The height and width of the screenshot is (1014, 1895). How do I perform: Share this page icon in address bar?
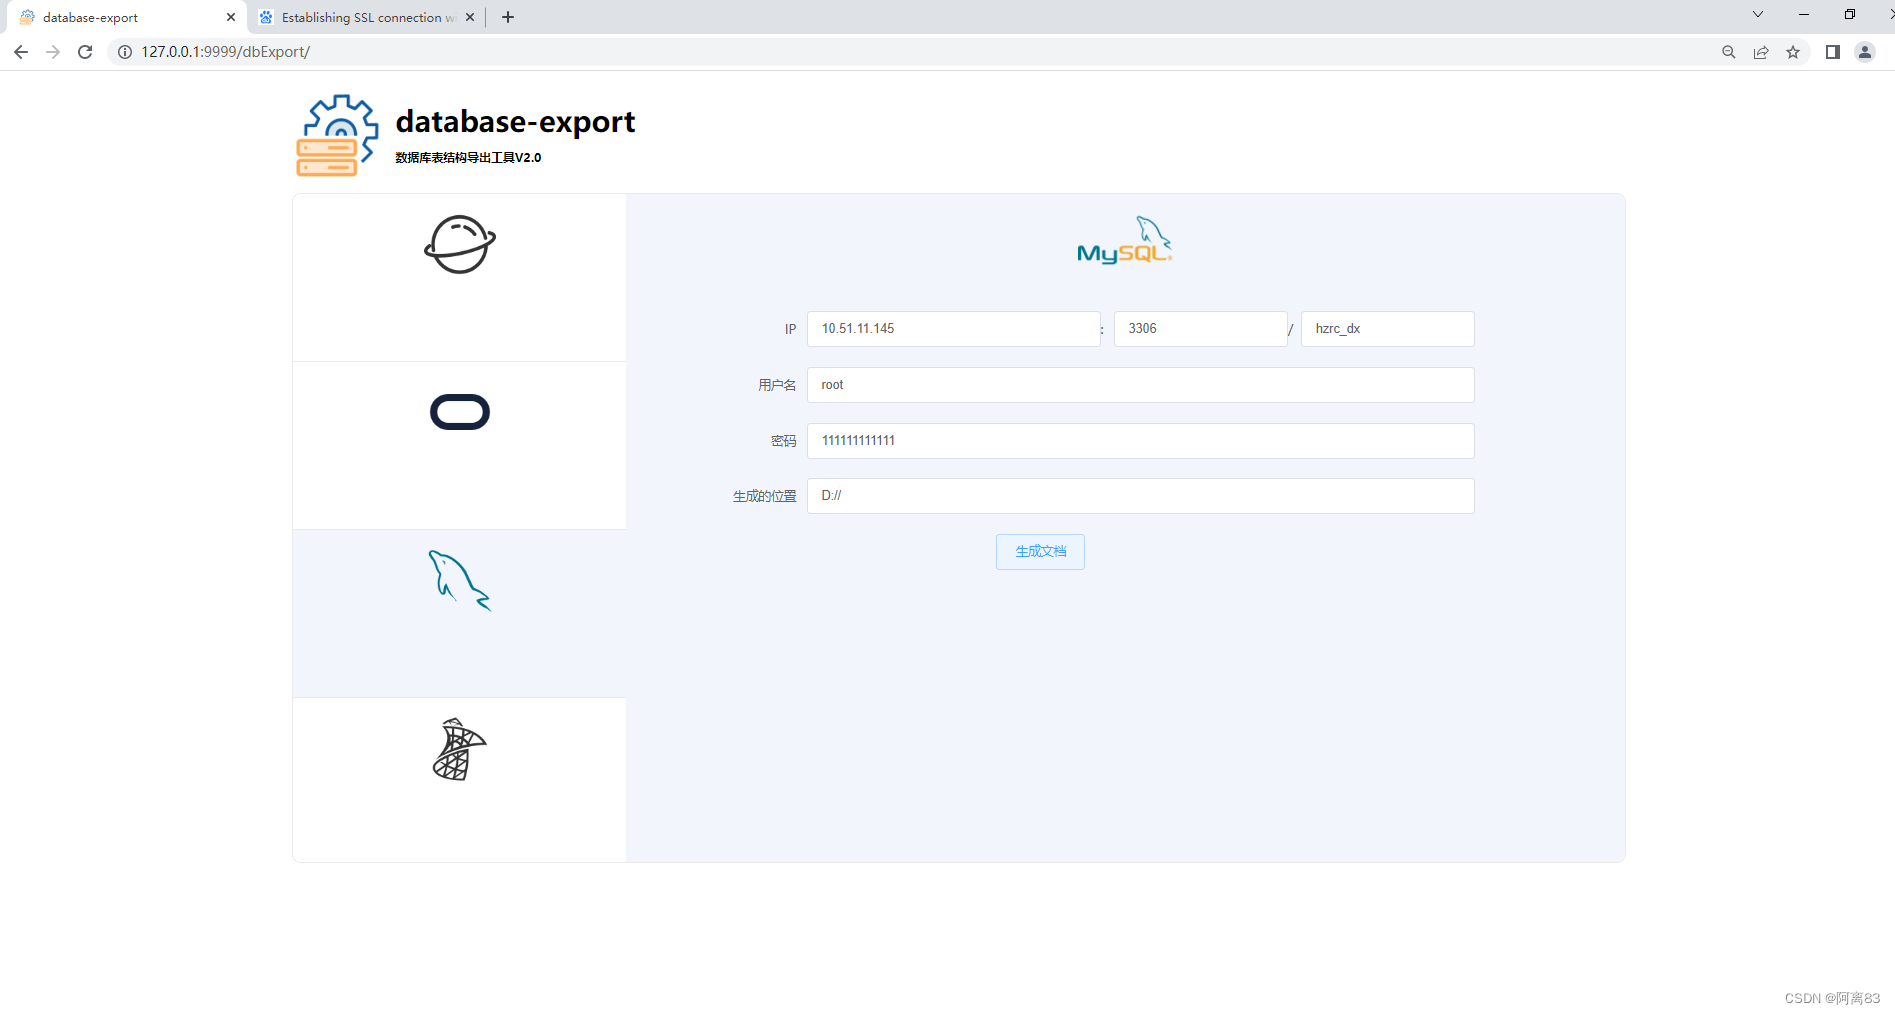tap(1761, 52)
